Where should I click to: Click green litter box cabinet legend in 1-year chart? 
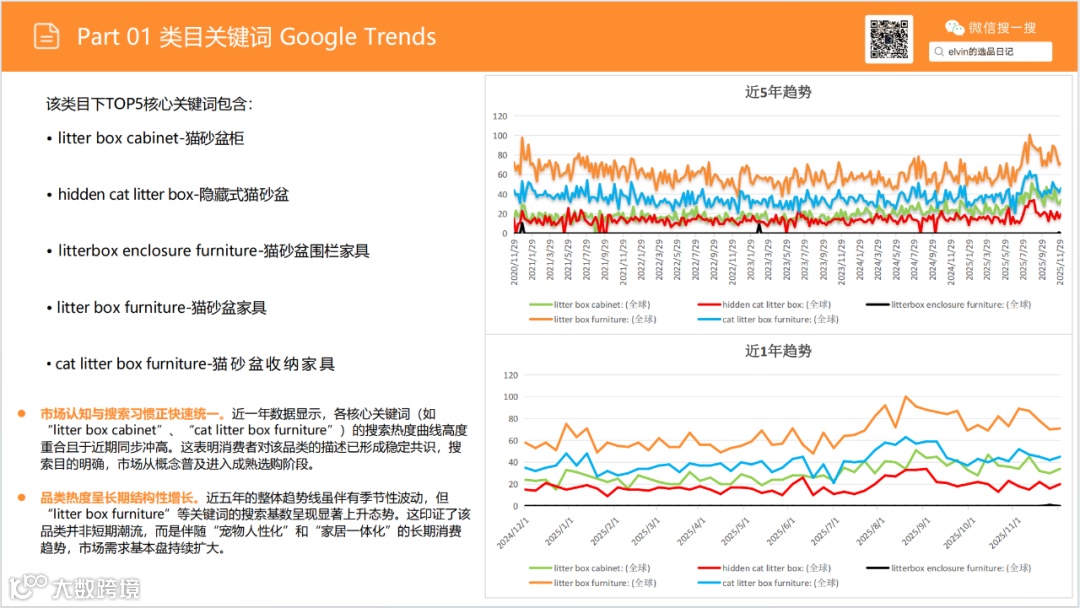(x=590, y=568)
